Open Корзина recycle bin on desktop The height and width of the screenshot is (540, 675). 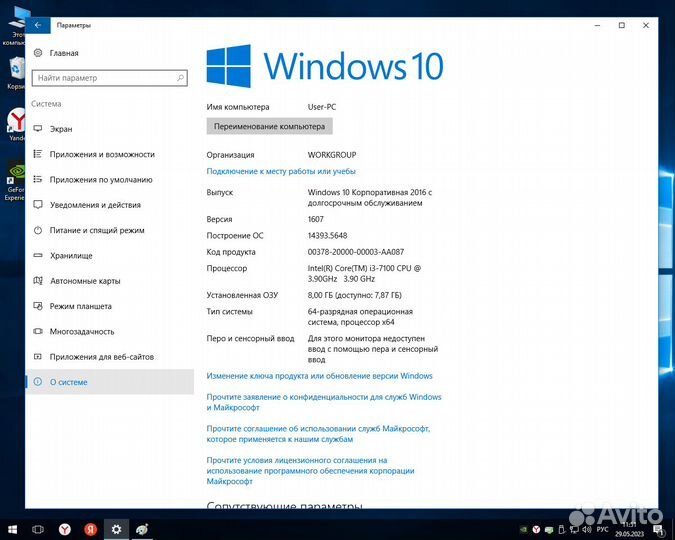(x=17, y=70)
